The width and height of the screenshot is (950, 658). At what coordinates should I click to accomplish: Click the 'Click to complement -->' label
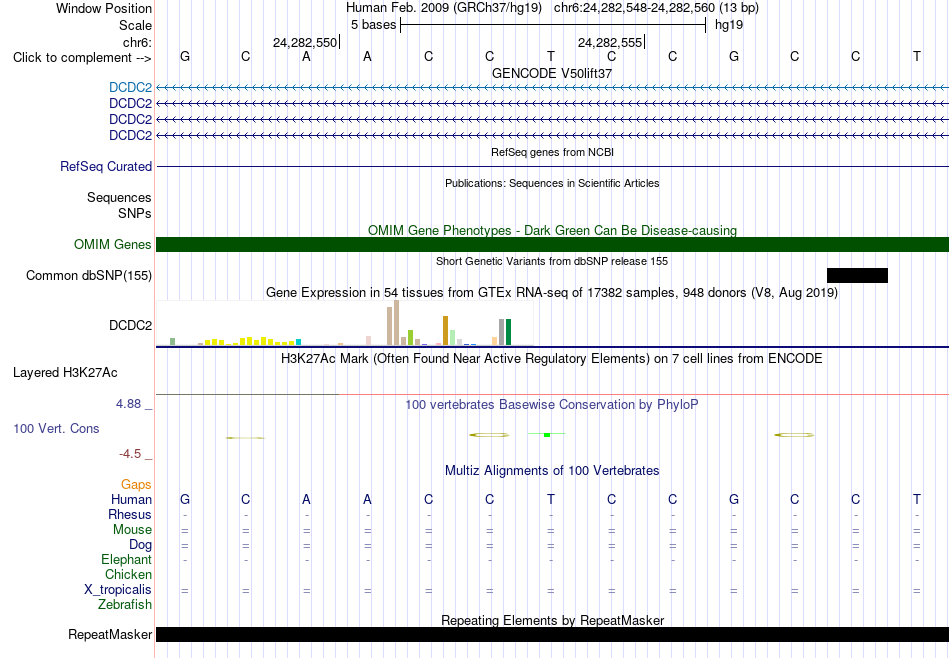pos(82,58)
